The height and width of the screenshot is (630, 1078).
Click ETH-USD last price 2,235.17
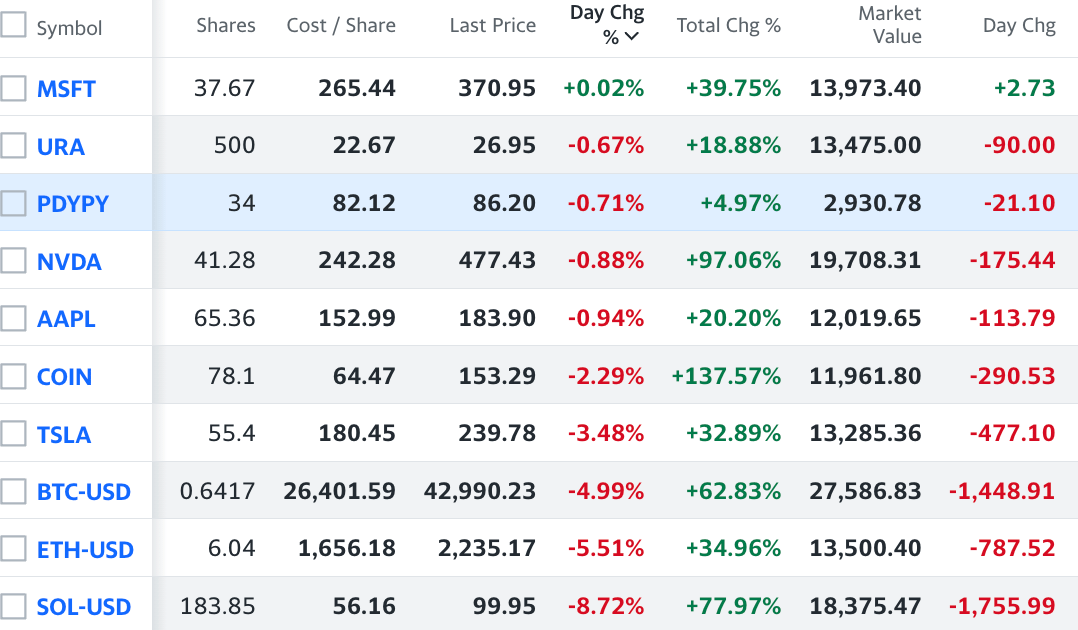(x=487, y=548)
